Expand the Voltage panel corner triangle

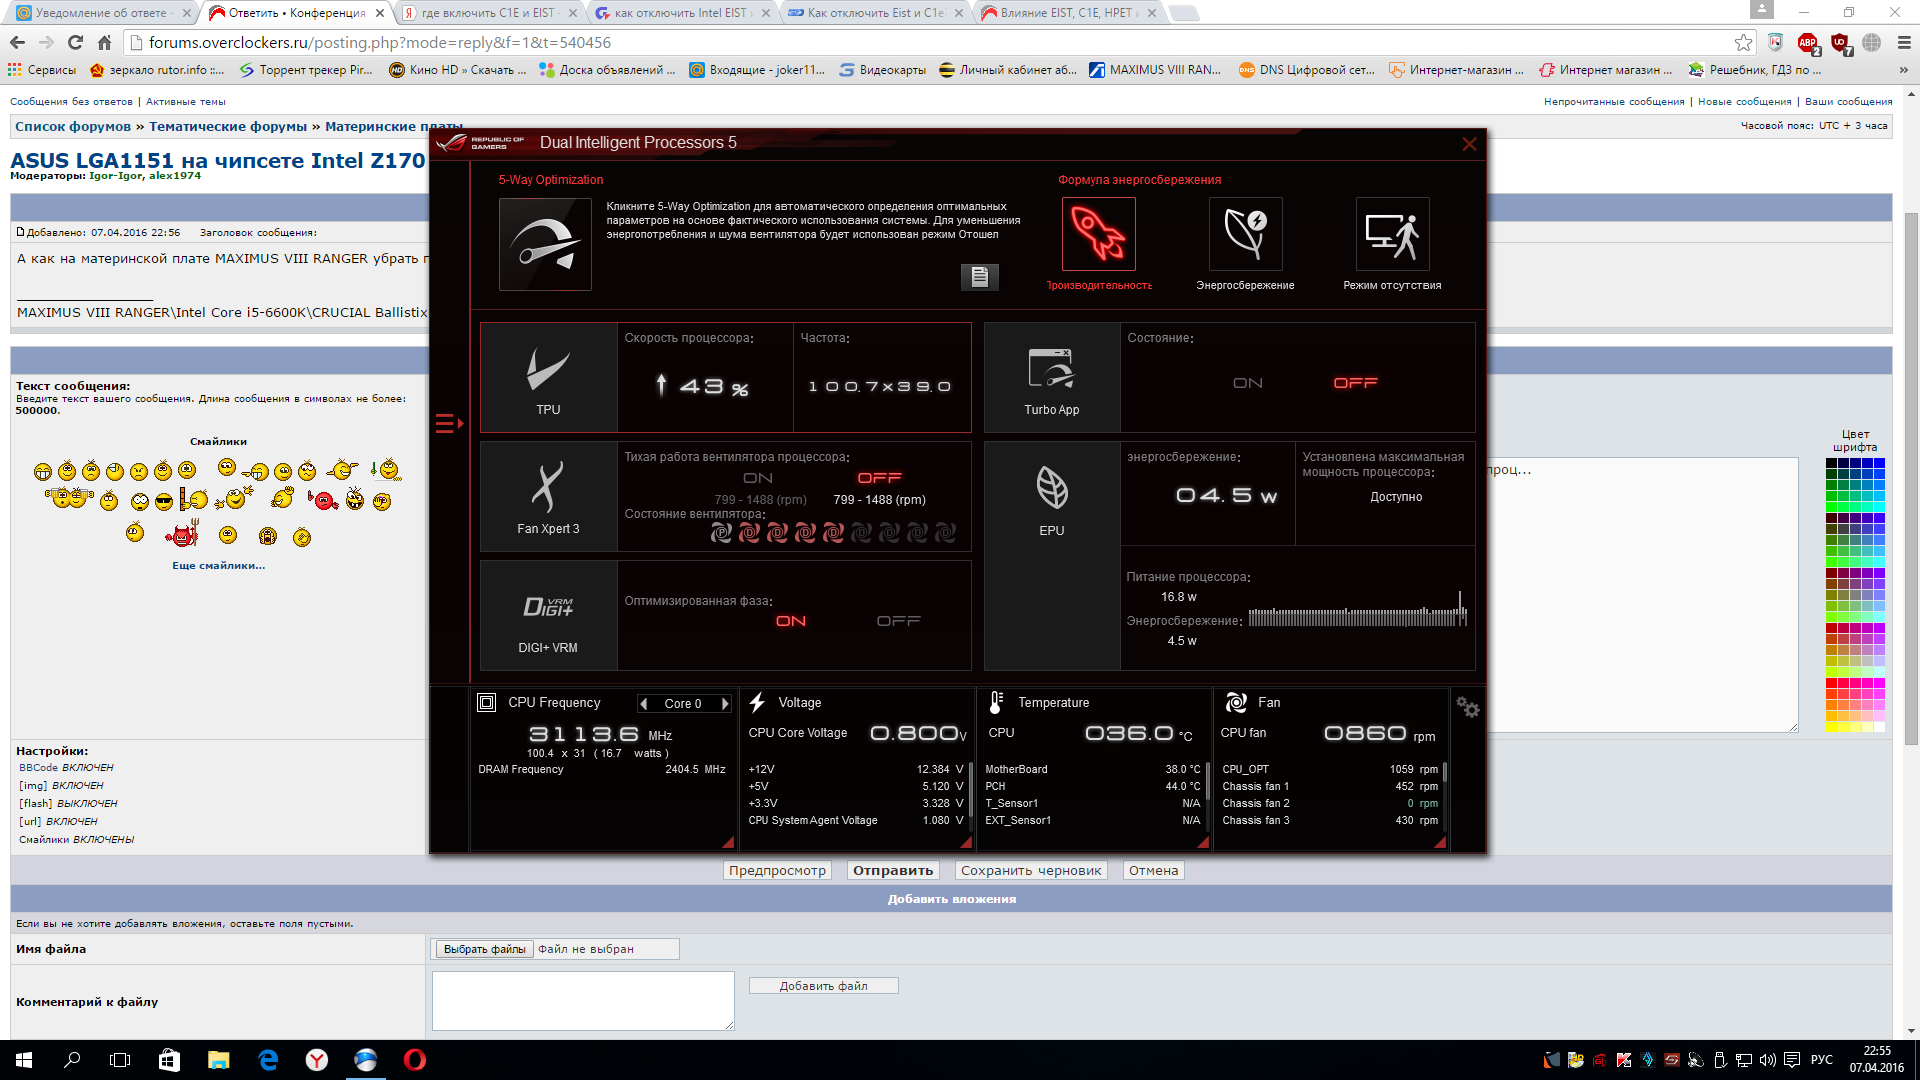(965, 842)
